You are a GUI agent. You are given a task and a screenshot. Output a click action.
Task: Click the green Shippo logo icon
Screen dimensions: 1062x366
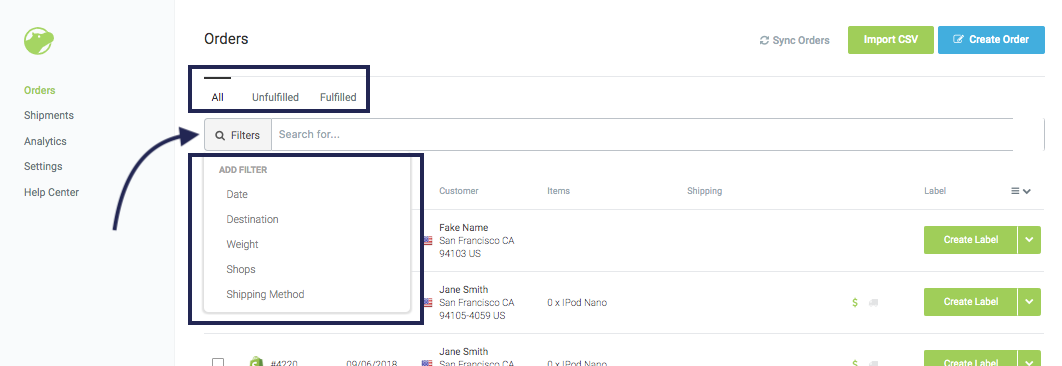(39, 41)
